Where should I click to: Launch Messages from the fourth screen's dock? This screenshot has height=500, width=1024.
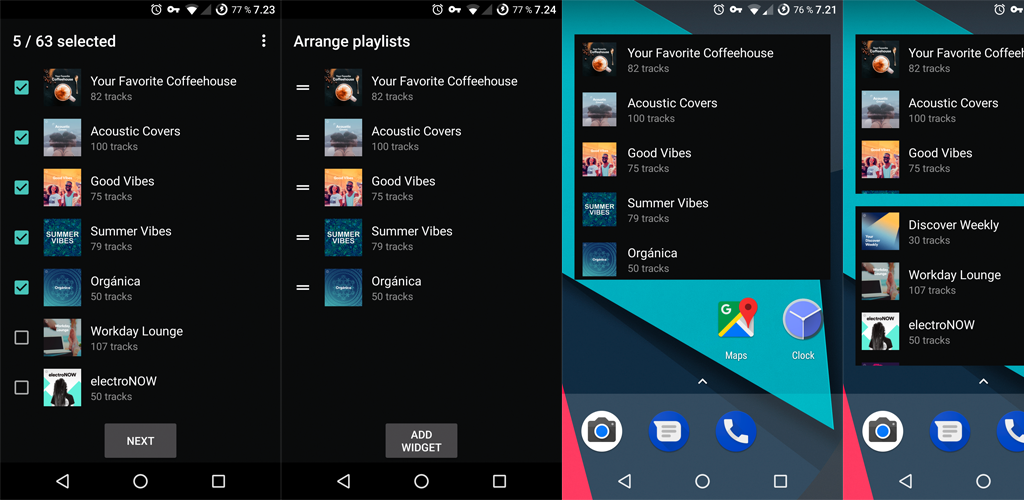click(x=950, y=431)
